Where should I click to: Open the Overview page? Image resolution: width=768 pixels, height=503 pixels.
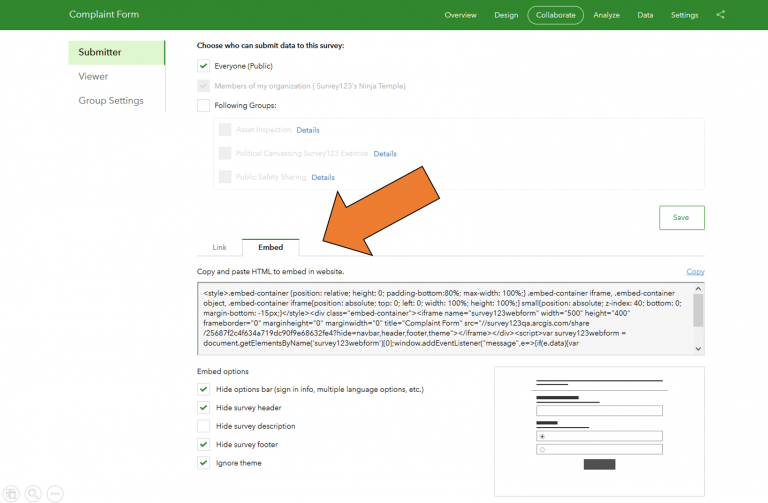[x=460, y=15]
